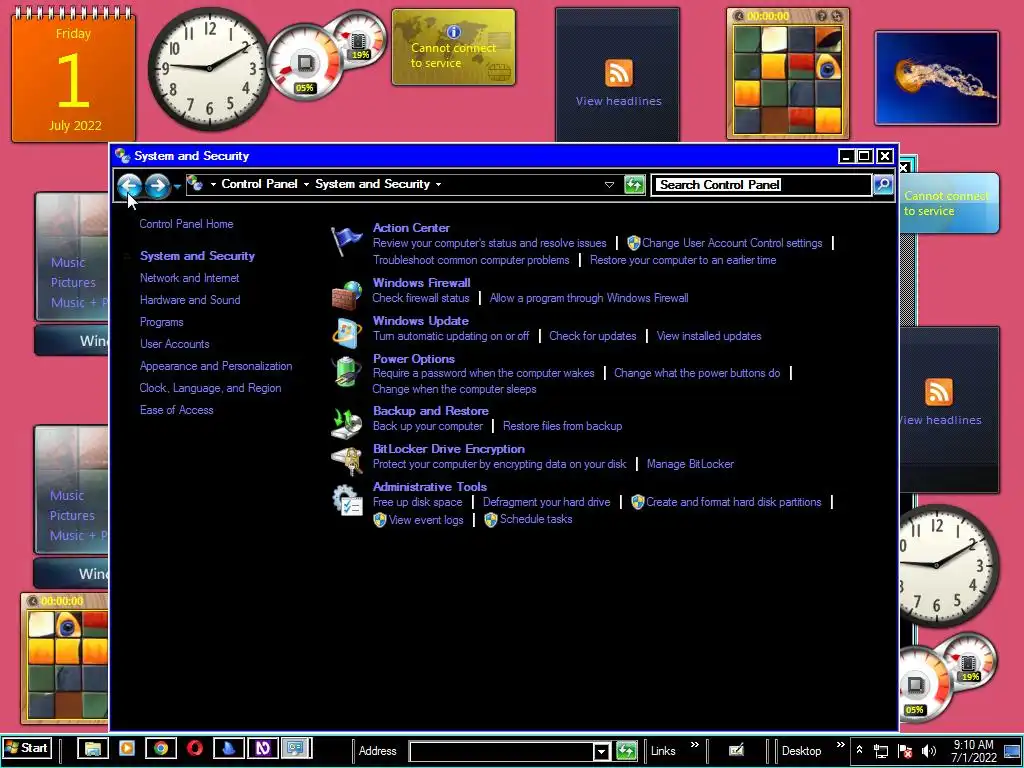Click the taskbar clock showing 9:10 AM
The image size is (1024, 768).
pyautogui.click(x=973, y=751)
